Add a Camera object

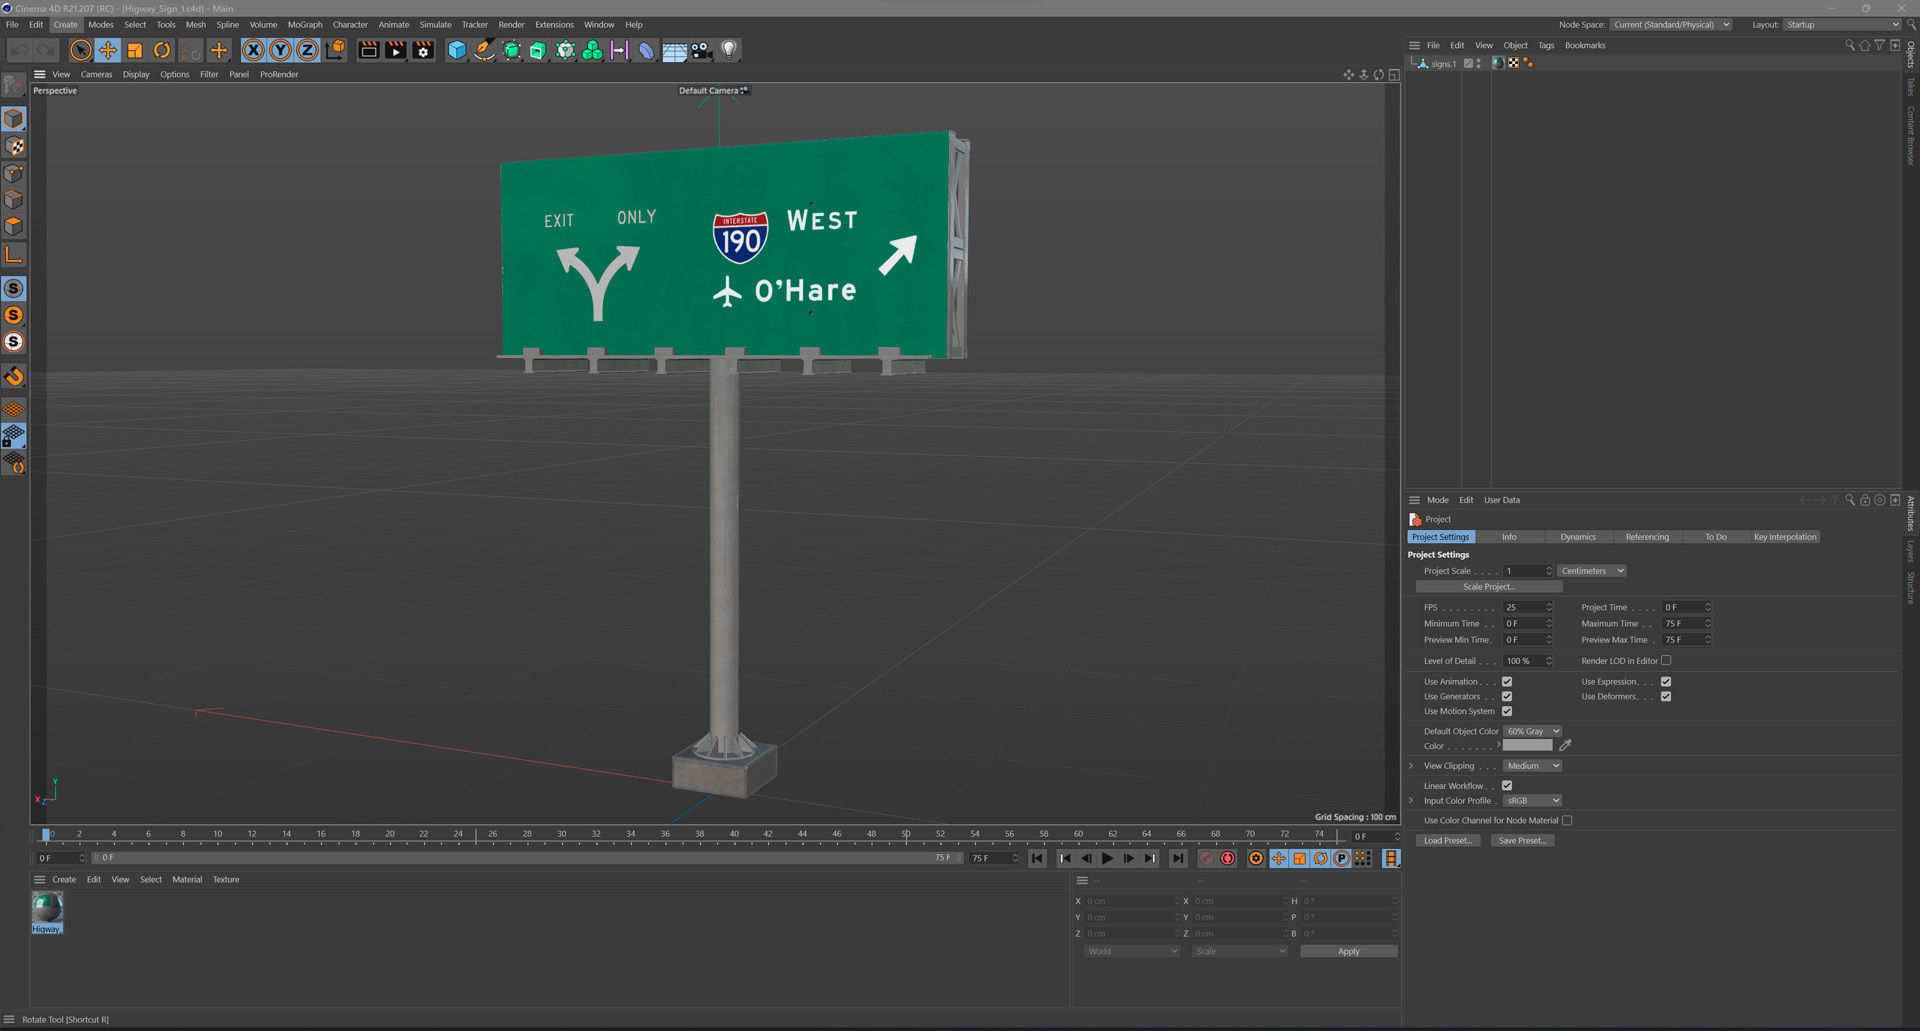pos(702,50)
